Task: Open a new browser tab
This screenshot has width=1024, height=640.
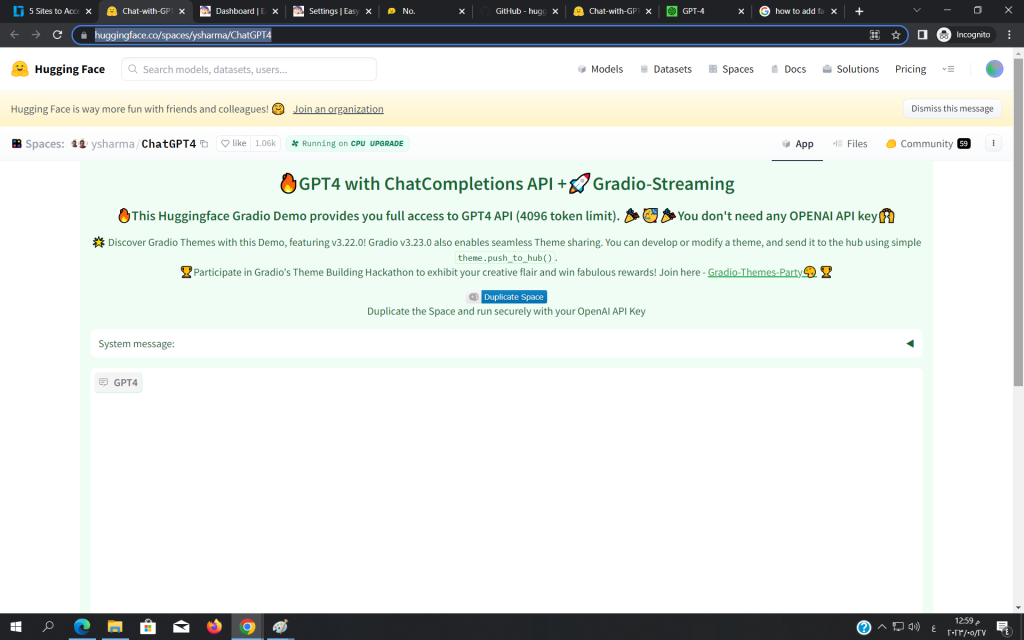Action: click(x=859, y=11)
